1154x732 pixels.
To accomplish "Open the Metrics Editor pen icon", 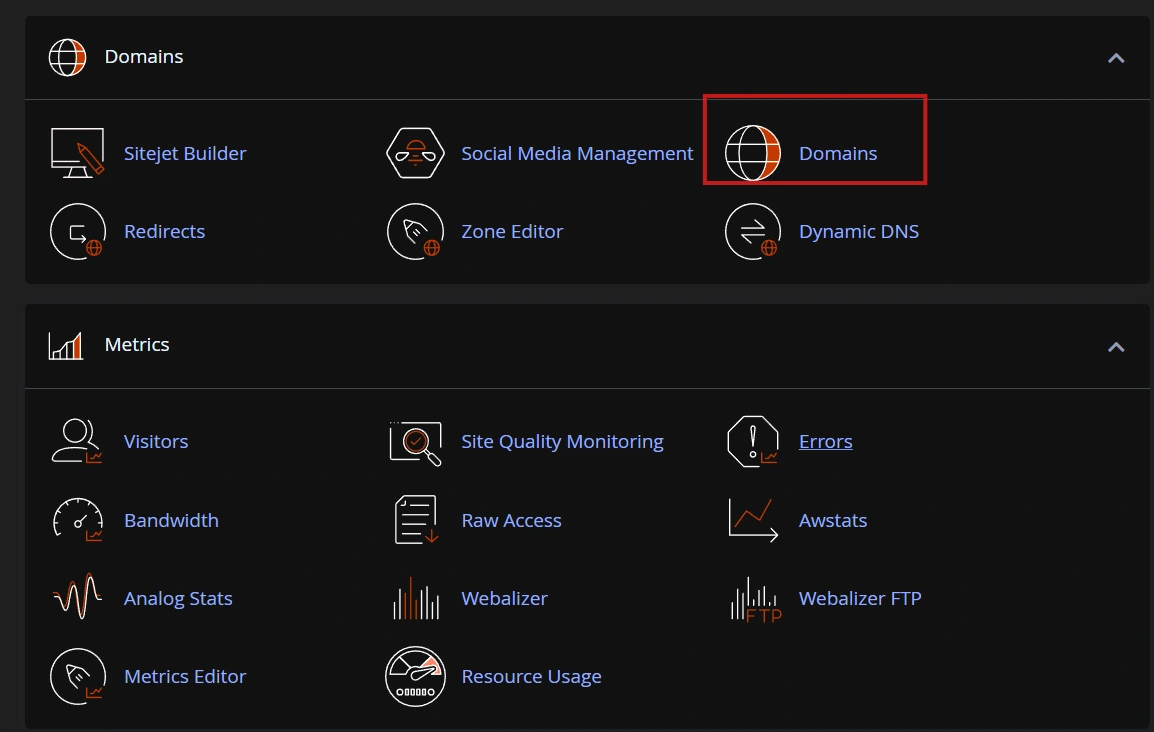I will click(x=77, y=676).
